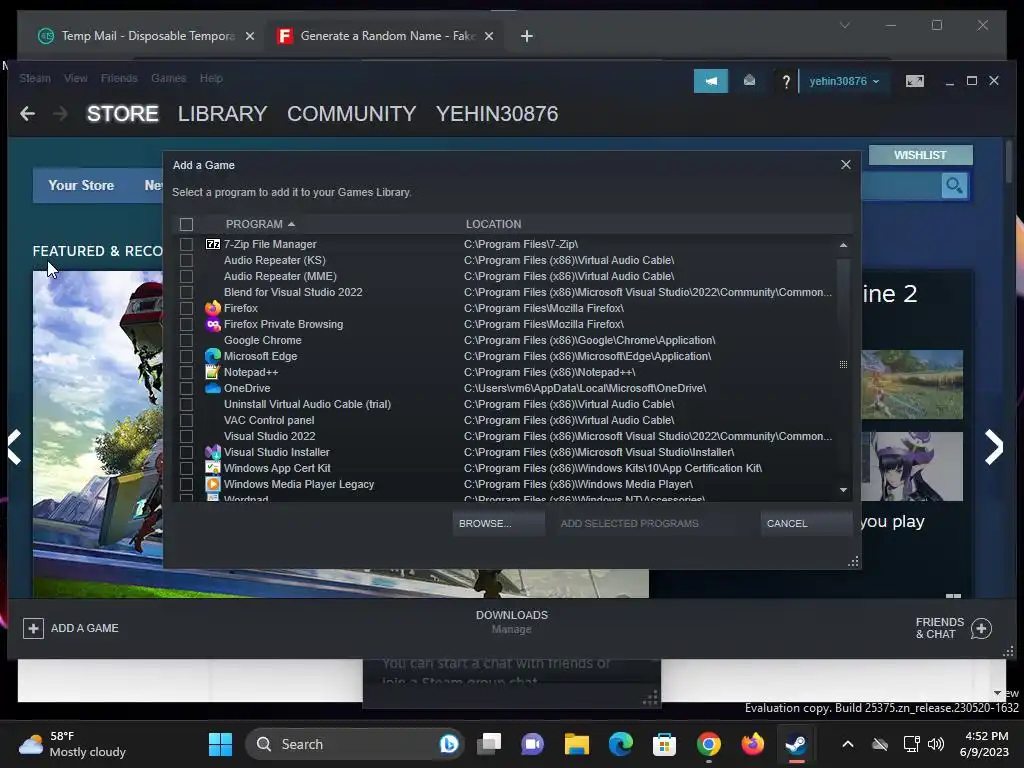This screenshot has width=1024, height=768.
Task: Check the Notepad++ checkbox
Action: 186,372
